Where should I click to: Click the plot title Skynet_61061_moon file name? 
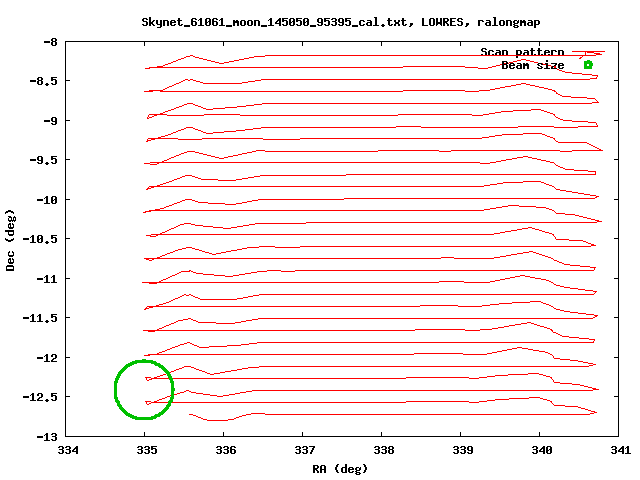(274, 22)
